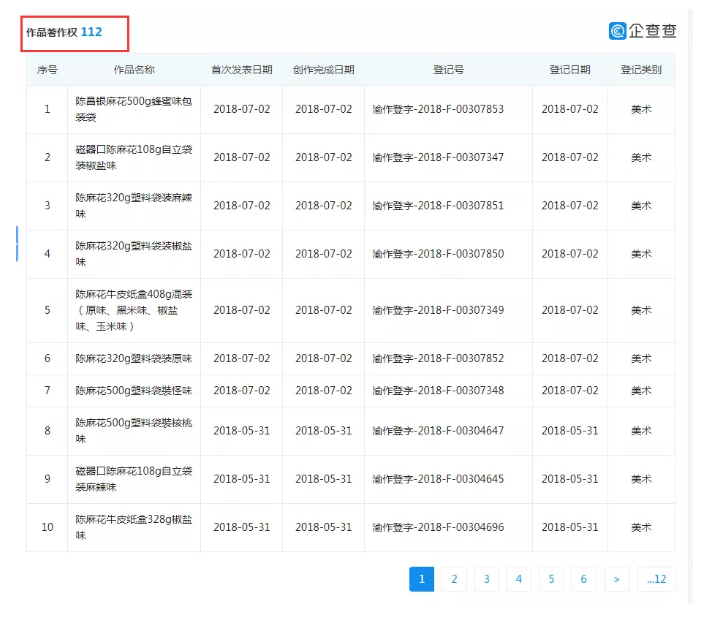This screenshot has height=617, width=710.
Task: Click the next page arrow button
Action: (x=616, y=579)
